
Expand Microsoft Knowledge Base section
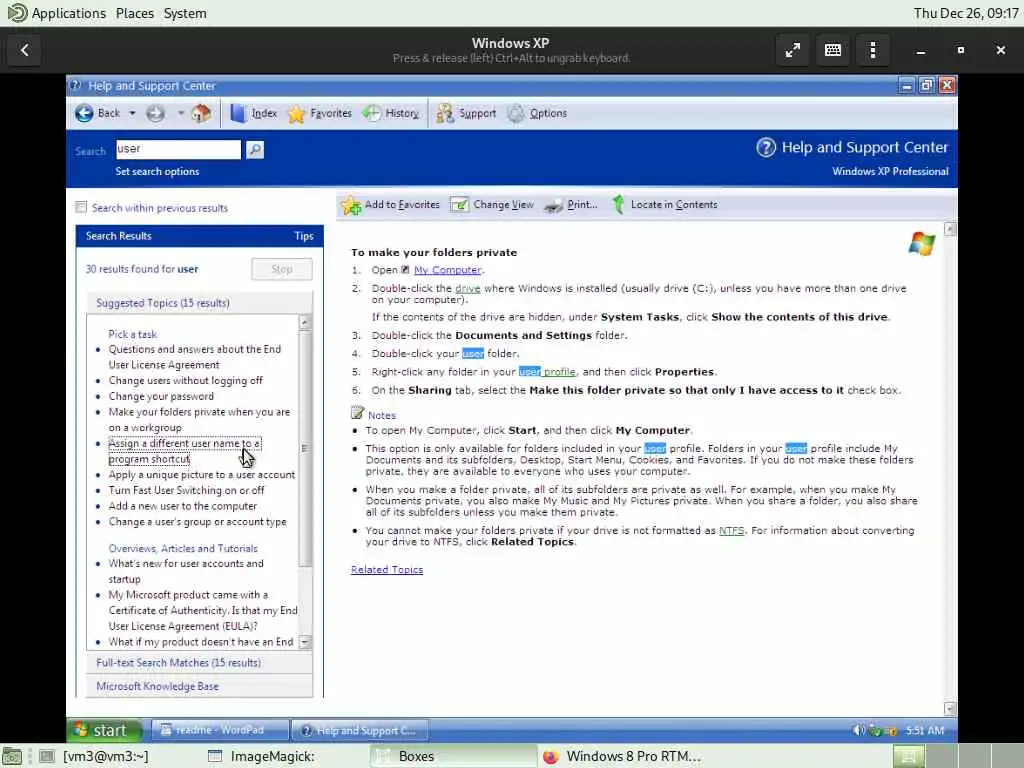pos(199,686)
